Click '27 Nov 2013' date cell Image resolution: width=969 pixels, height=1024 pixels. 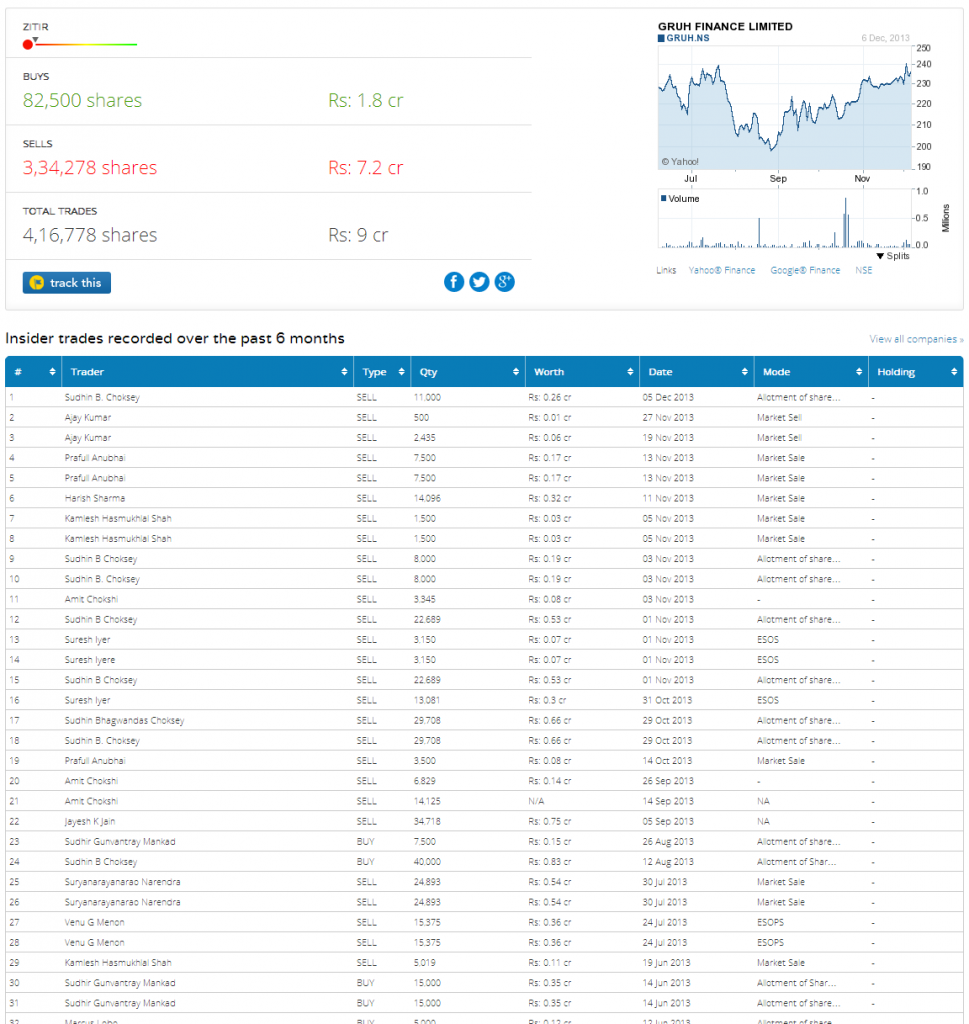pyautogui.click(x=668, y=417)
